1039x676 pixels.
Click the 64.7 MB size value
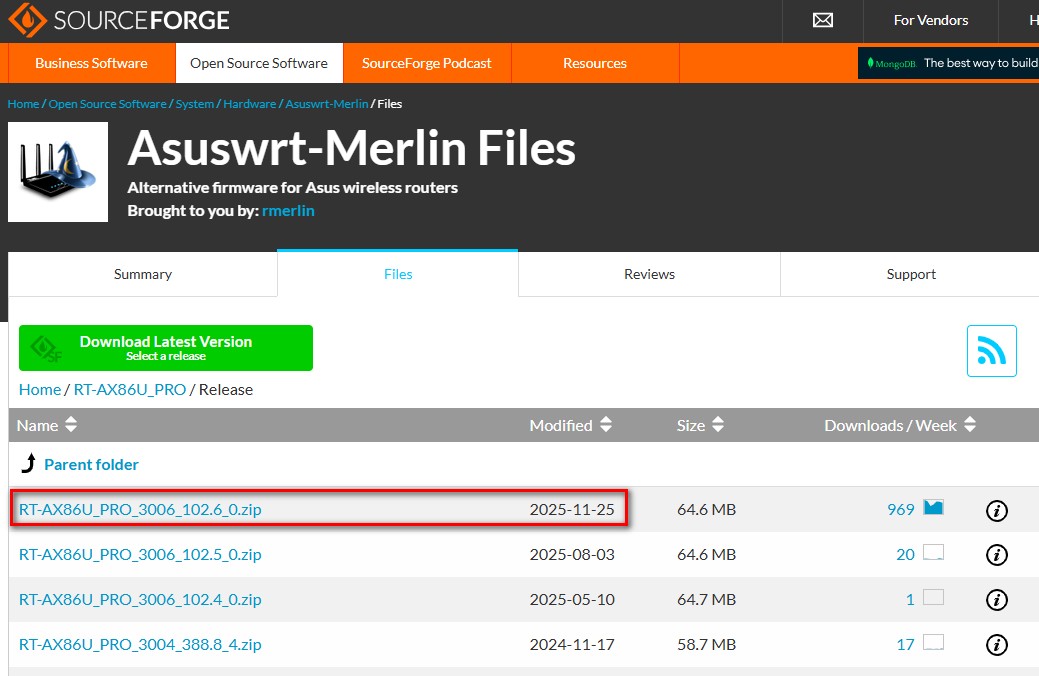click(706, 600)
